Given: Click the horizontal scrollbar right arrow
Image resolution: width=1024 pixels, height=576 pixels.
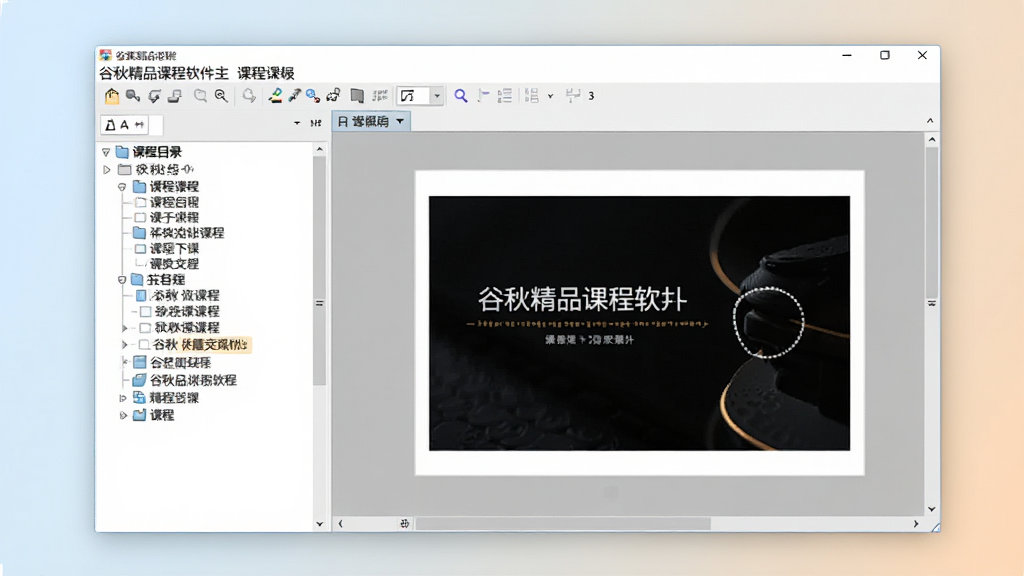Looking at the screenshot, I should pos(916,524).
